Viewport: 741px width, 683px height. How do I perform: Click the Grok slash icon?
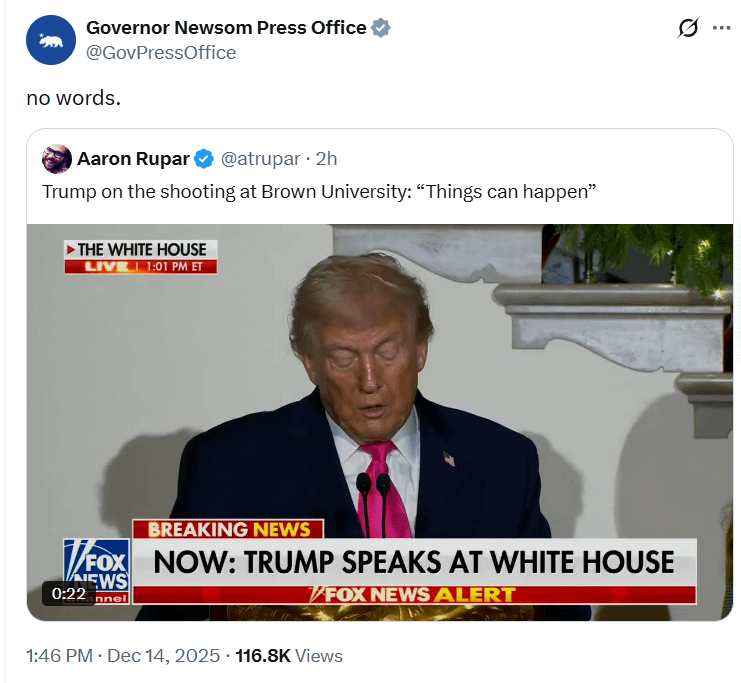(688, 28)
